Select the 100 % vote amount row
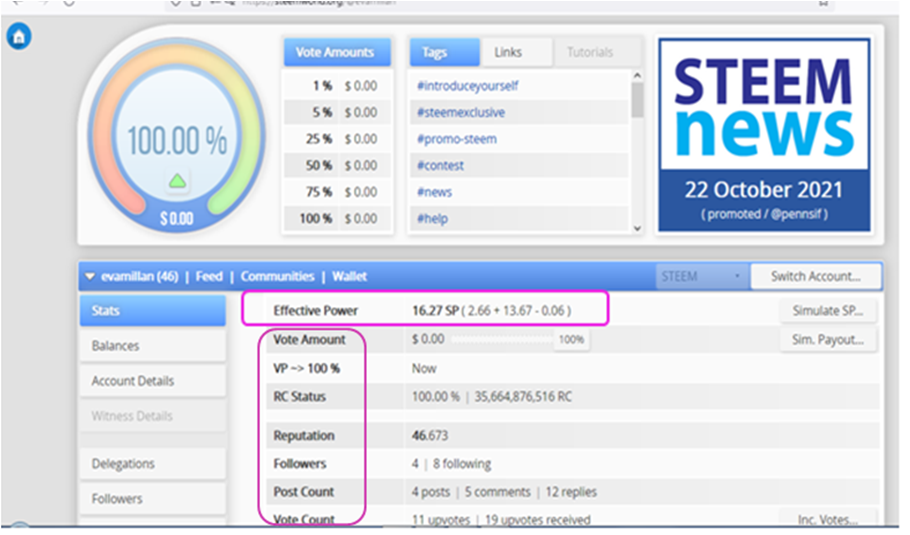The image size is (910, 535). pyautogui.click(x=337, y=219)
